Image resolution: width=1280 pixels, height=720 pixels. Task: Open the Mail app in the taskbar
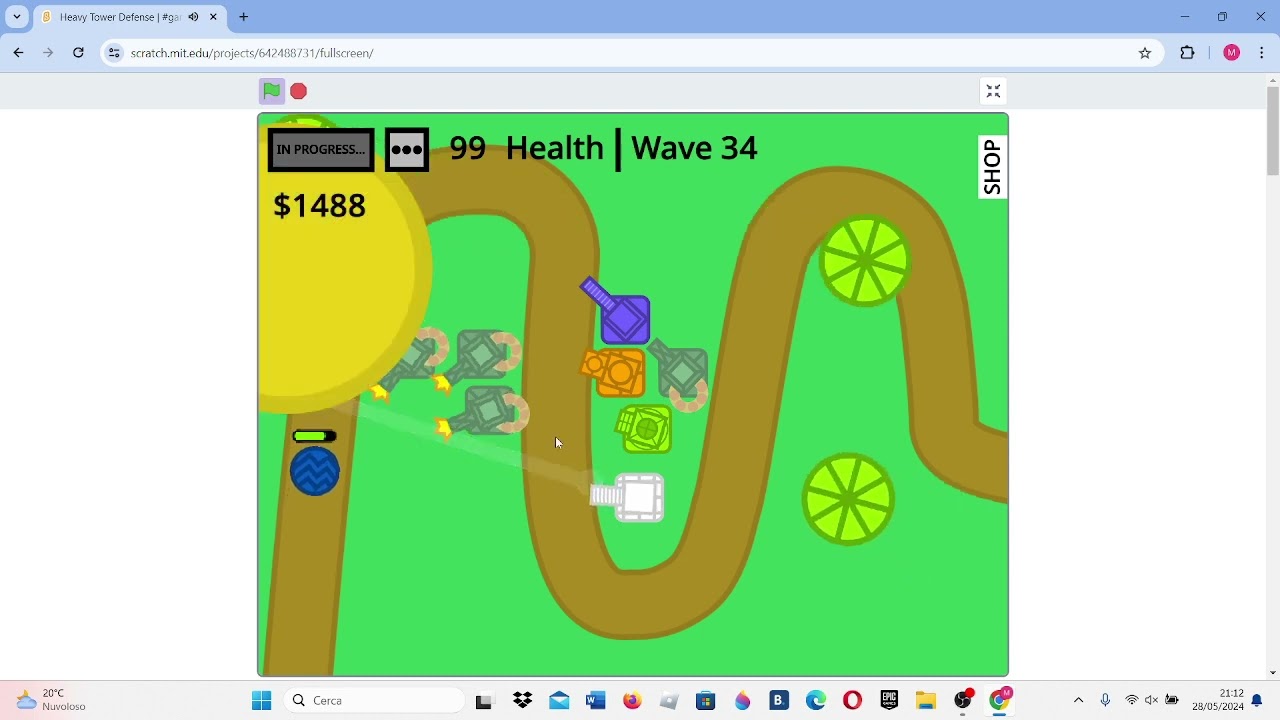559,701
